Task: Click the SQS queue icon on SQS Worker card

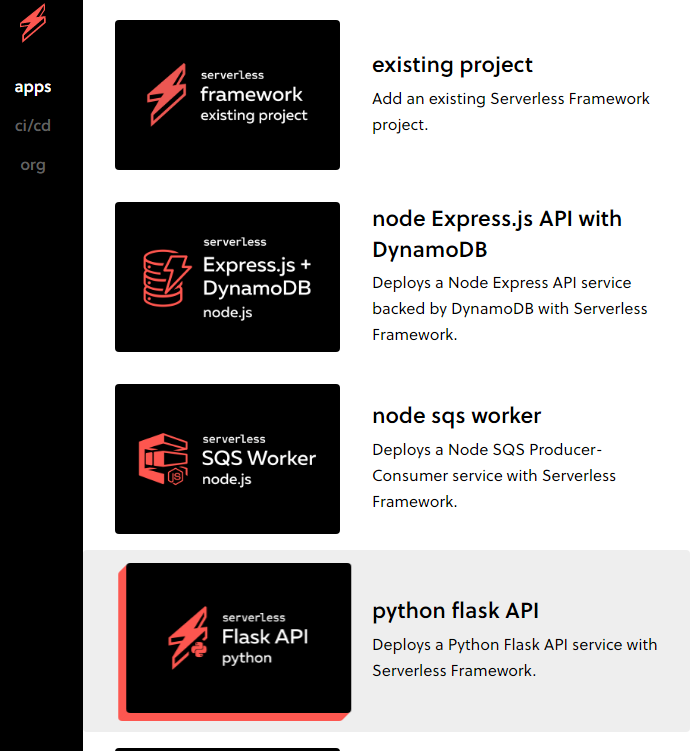Action: pos(163,459)
